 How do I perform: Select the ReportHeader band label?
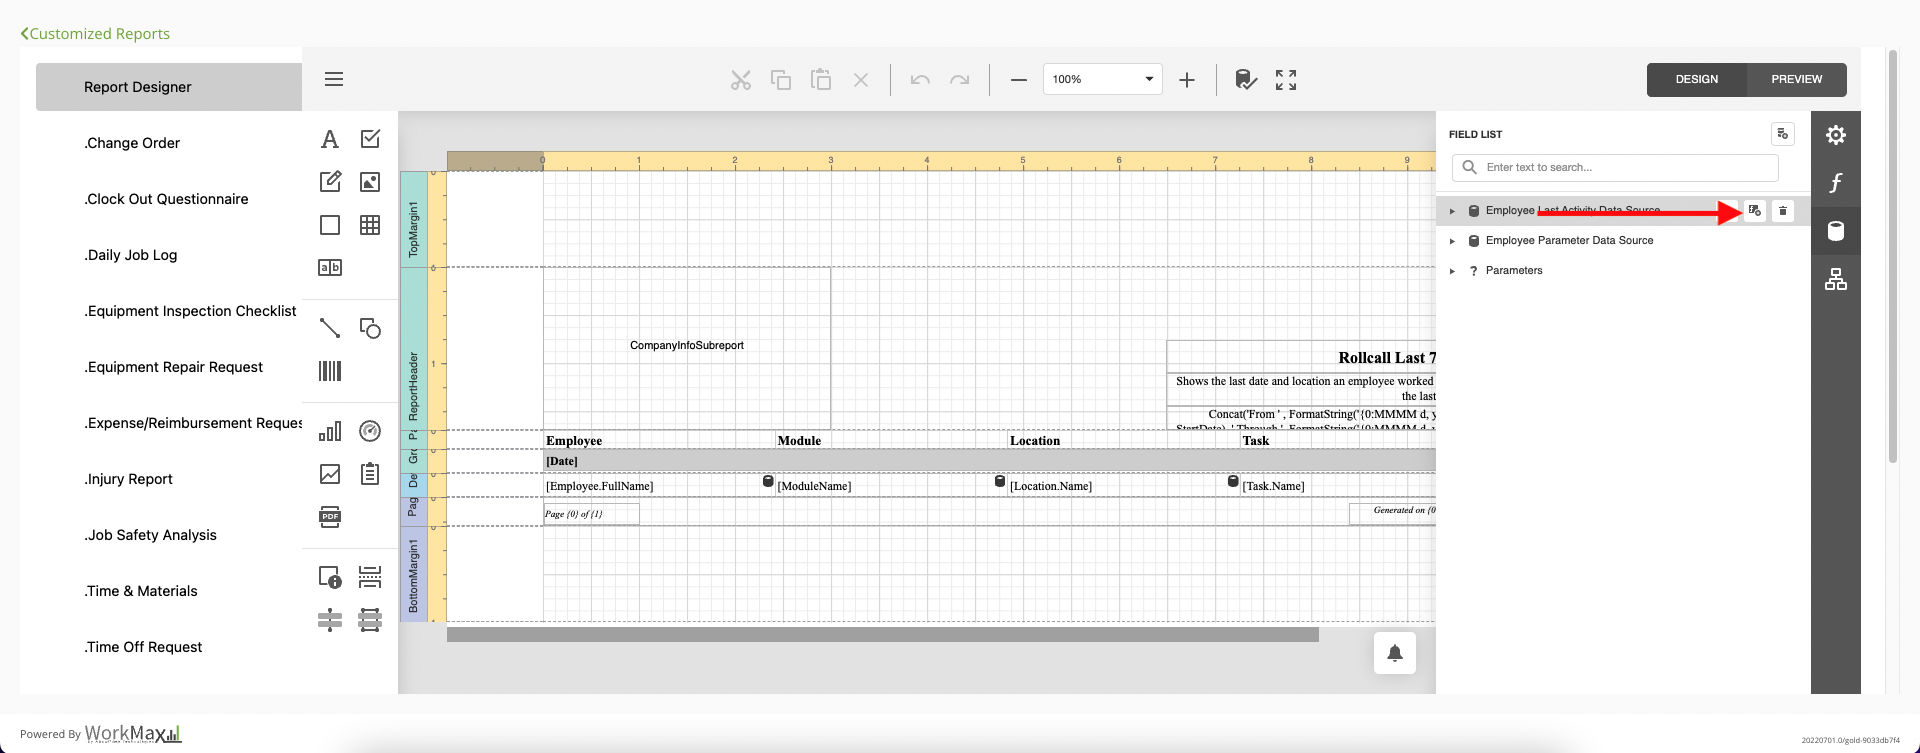(413, 348)
